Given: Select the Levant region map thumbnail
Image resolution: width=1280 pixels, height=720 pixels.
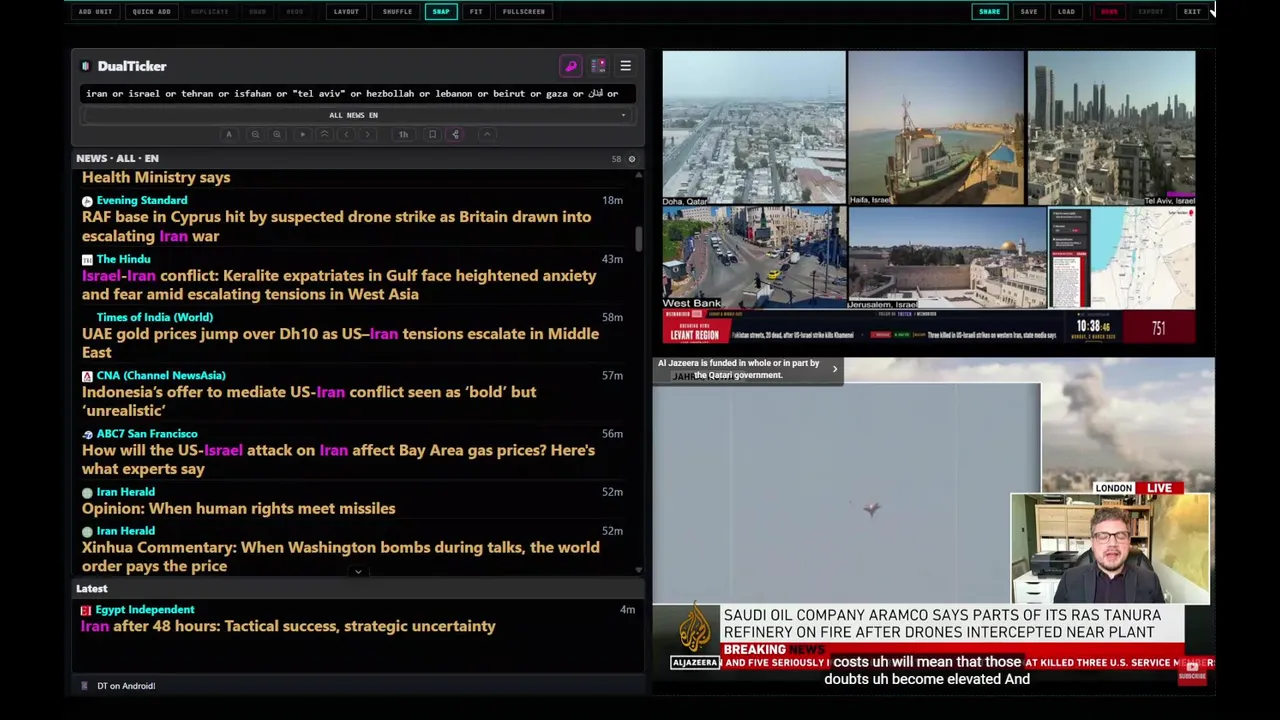Looking at the screenshot, I should click(x=1122, y=258).
